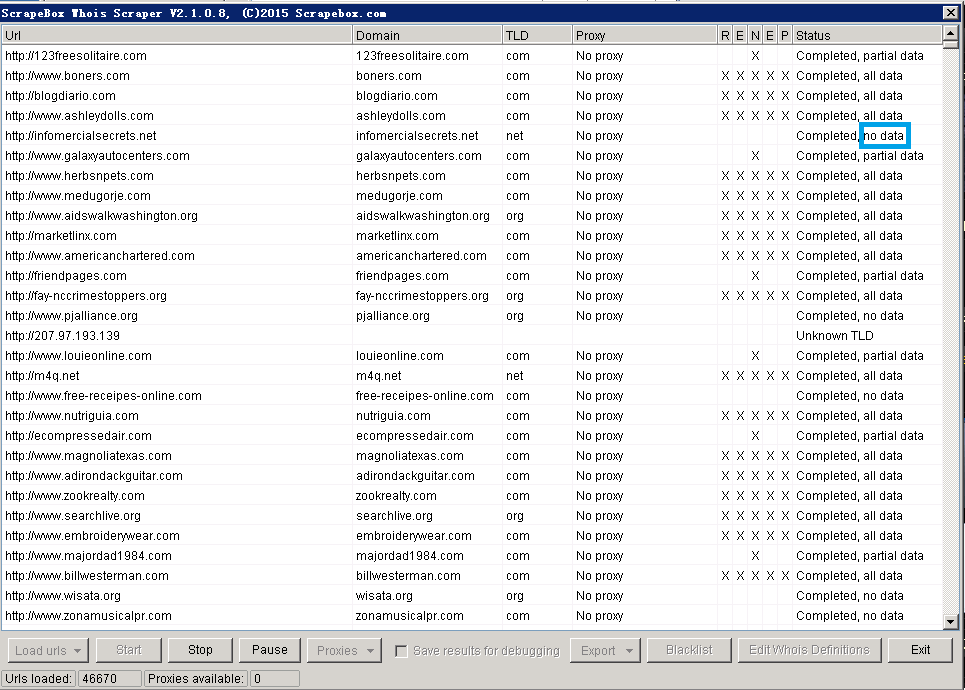Select row http://www.aidswalkwashington.org
This screenshot has height=690, width=965.
[x=471, y=215]
